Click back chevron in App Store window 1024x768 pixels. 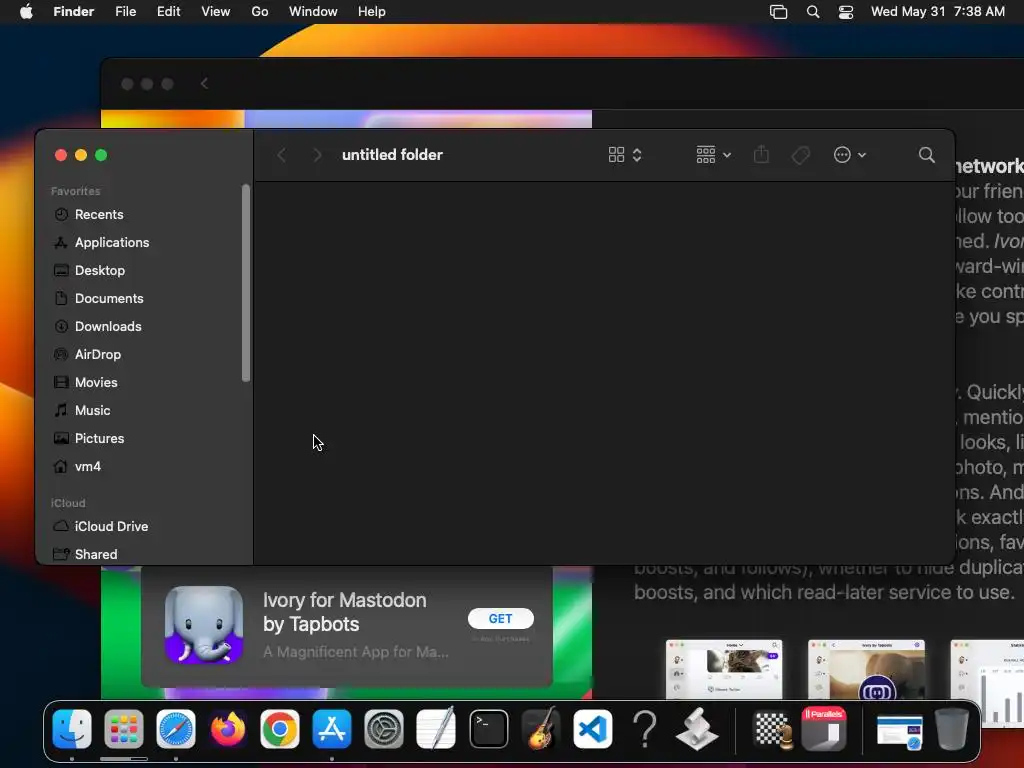tap(204, 84)
